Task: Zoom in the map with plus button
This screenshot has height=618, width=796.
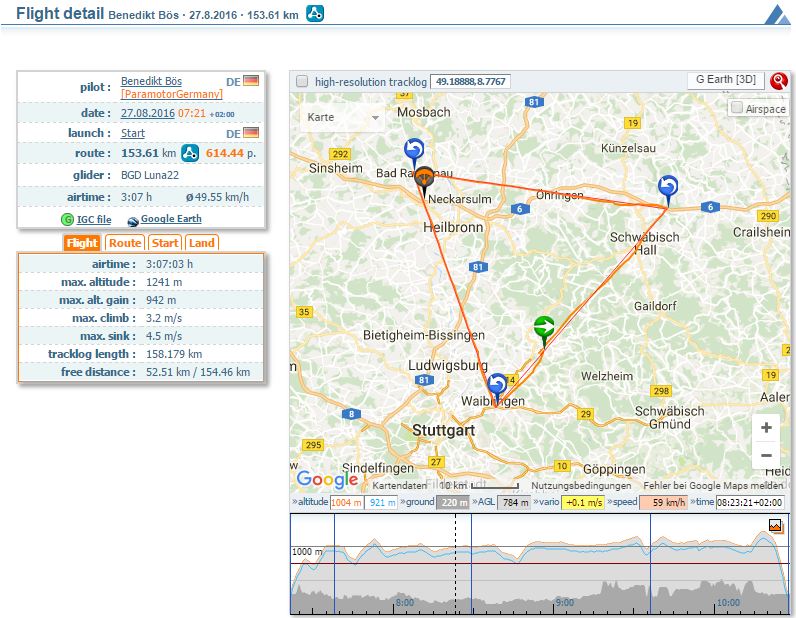Action: click(x=766, y=427)
